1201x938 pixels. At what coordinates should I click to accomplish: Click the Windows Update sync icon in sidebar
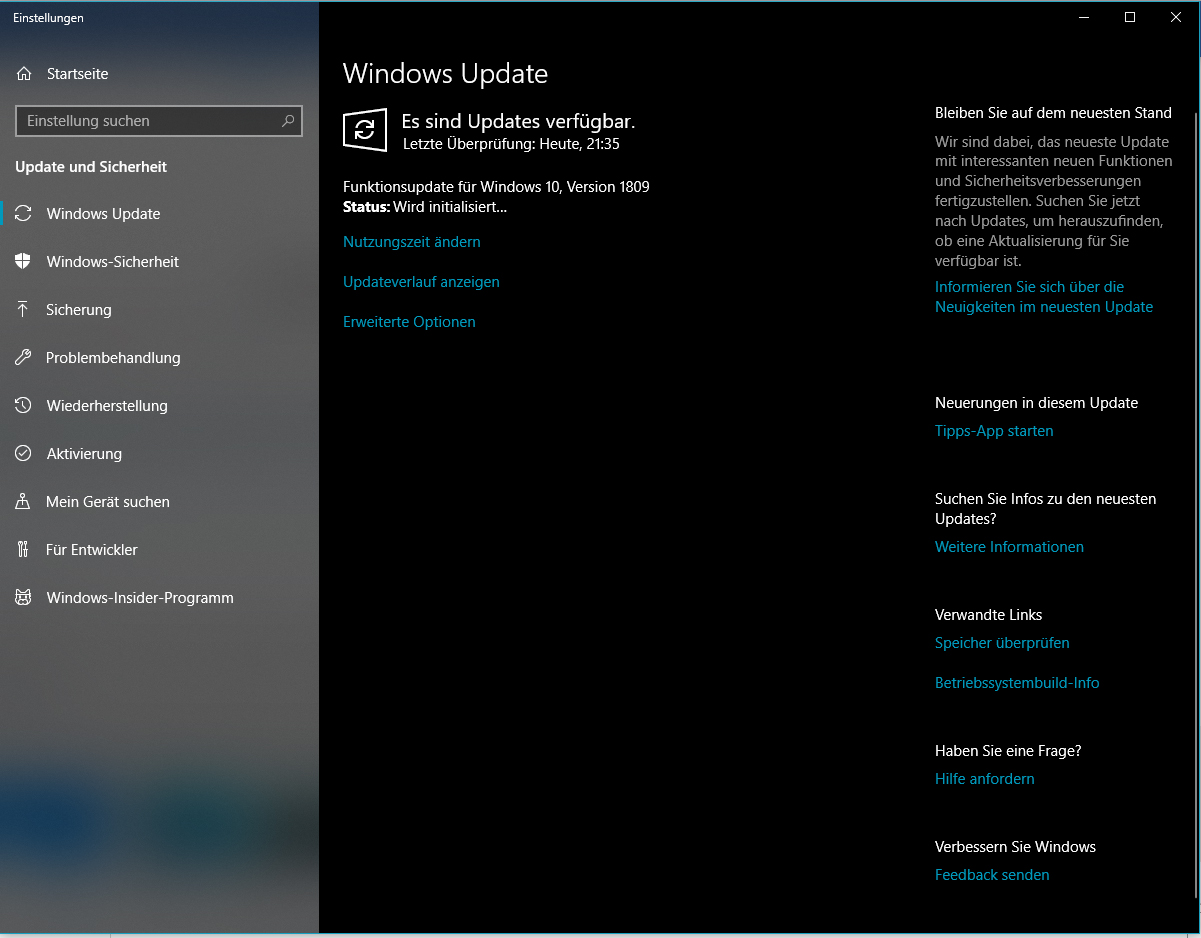24,214
